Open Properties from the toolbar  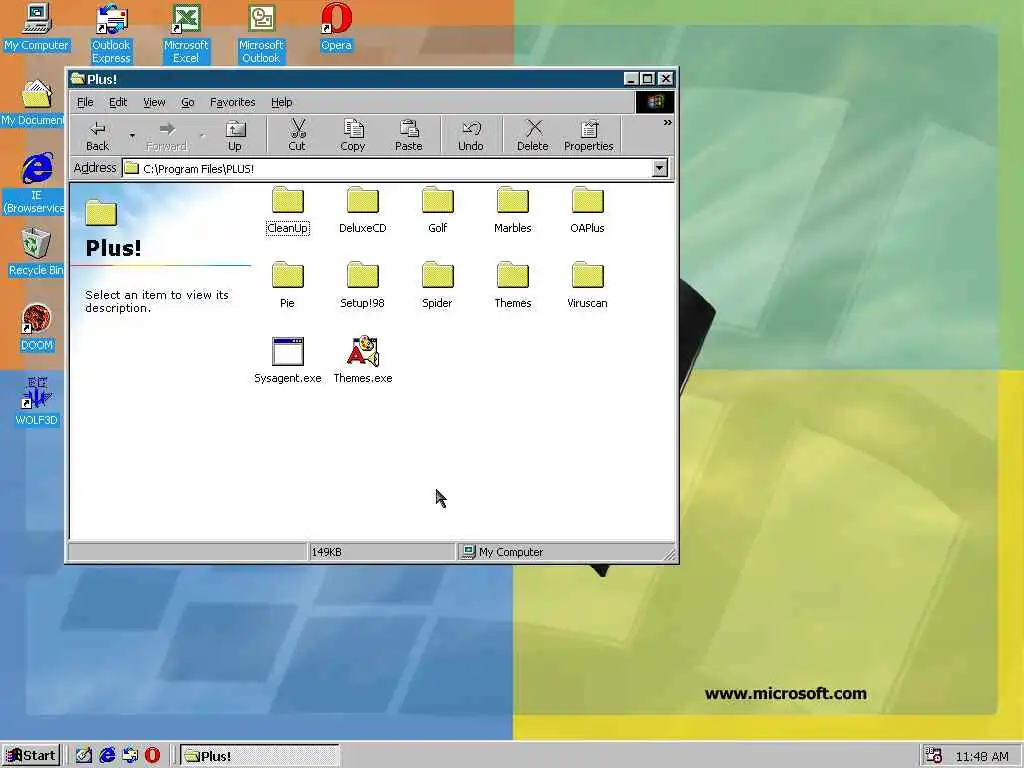click(x=588, y=135)
